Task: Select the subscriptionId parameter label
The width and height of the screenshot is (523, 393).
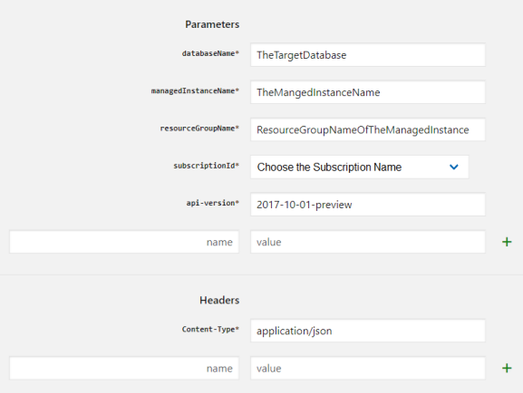Action: (206, 165)
